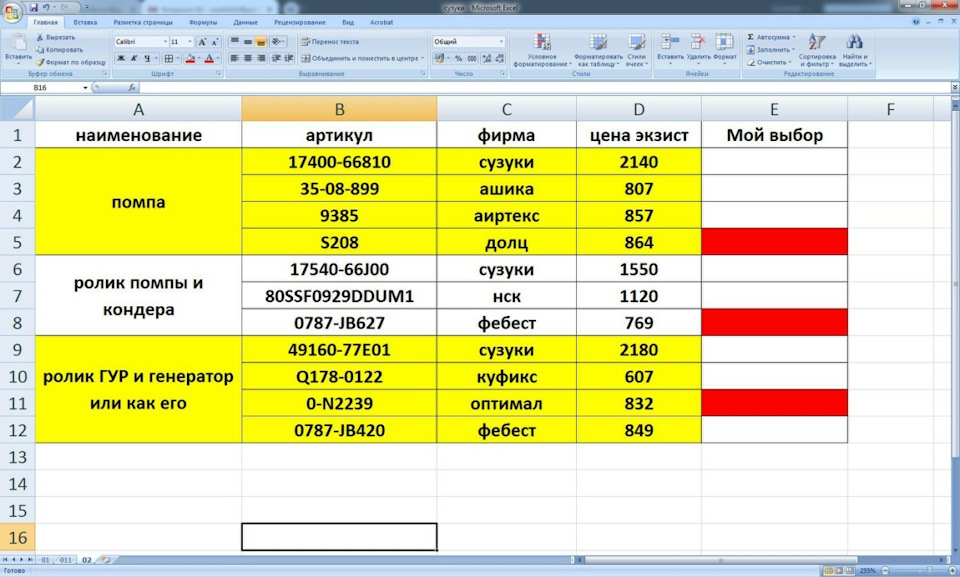Toggle bold Ж formatting
960x577 pixels.
pyautogui.click(x=121, y=58)
